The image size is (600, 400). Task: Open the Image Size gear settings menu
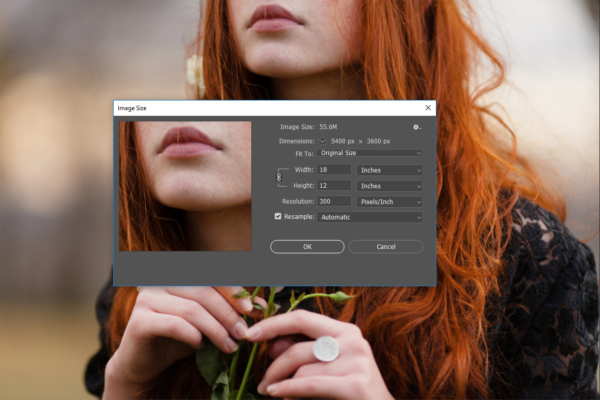pyautogui.click(x=416, y=127)
